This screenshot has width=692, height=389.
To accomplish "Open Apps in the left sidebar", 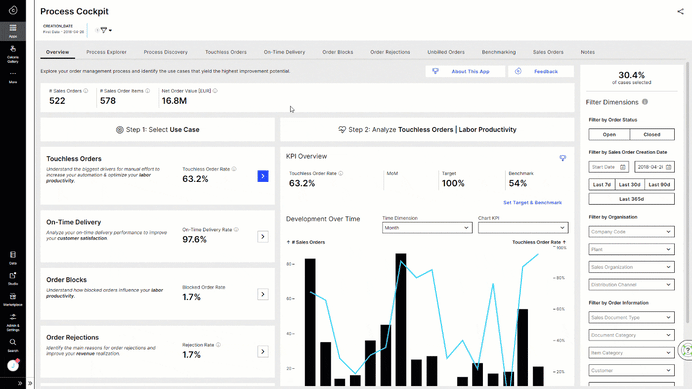I will tap(13, 31).
